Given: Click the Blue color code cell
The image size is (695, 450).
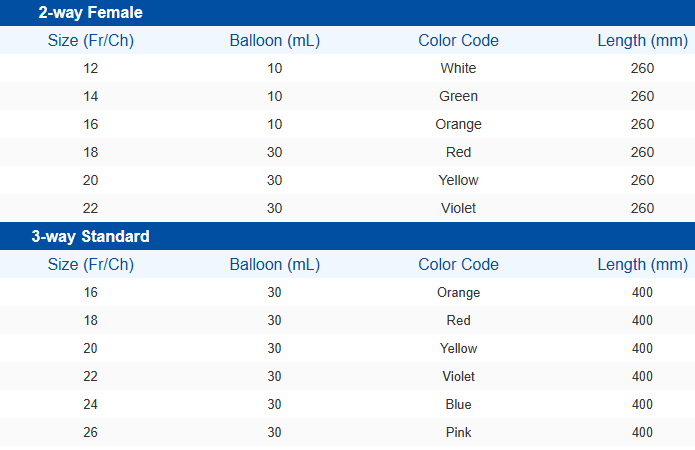Looking at the screenshot, I should coord(458,405).
